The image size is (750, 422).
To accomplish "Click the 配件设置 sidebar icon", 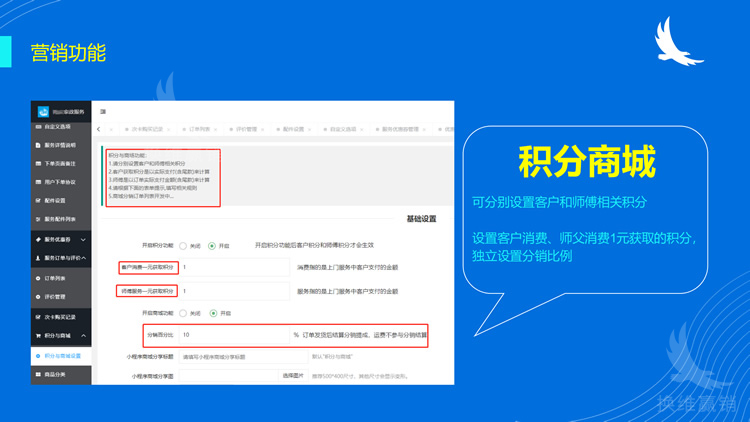I will click(x=38, y=200).
